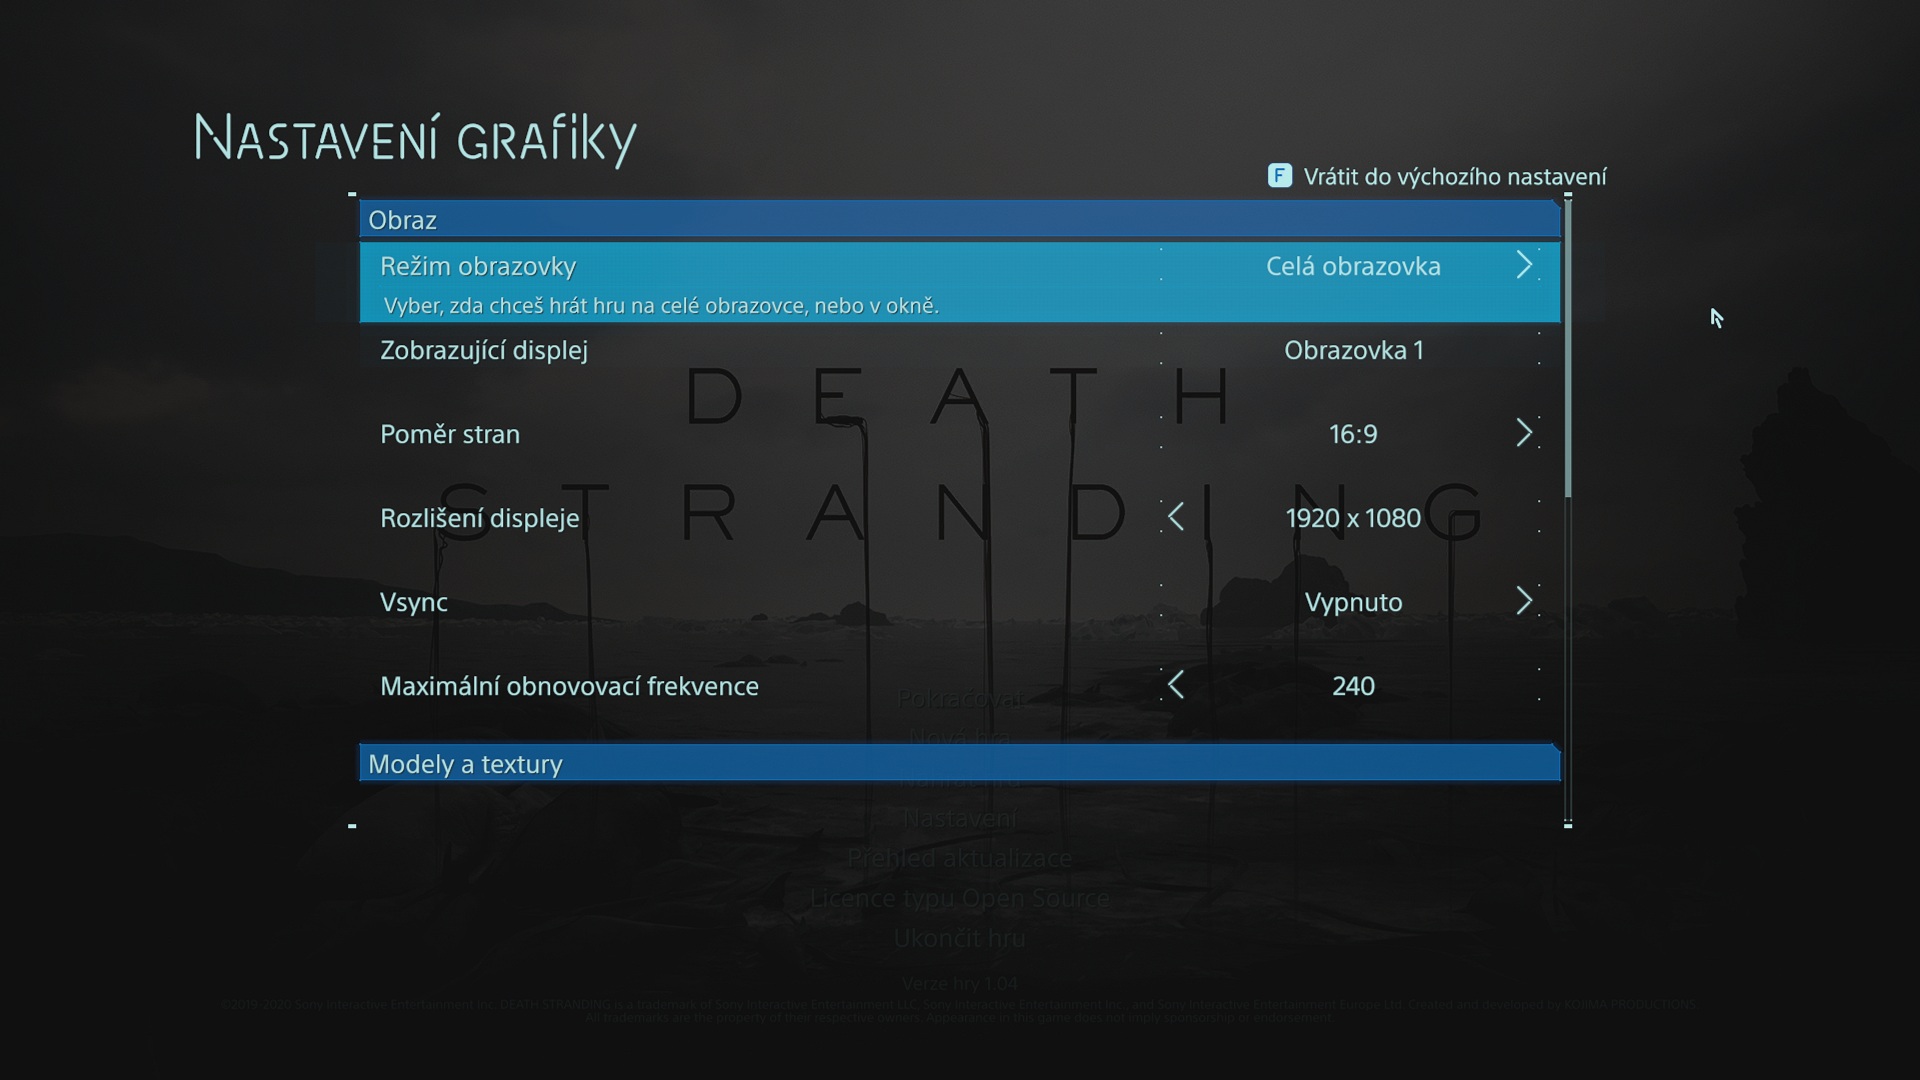Click right arrow next to 'Vypnuto'
This screenshot has height=1080, width=1920.
pos(1524,601)
